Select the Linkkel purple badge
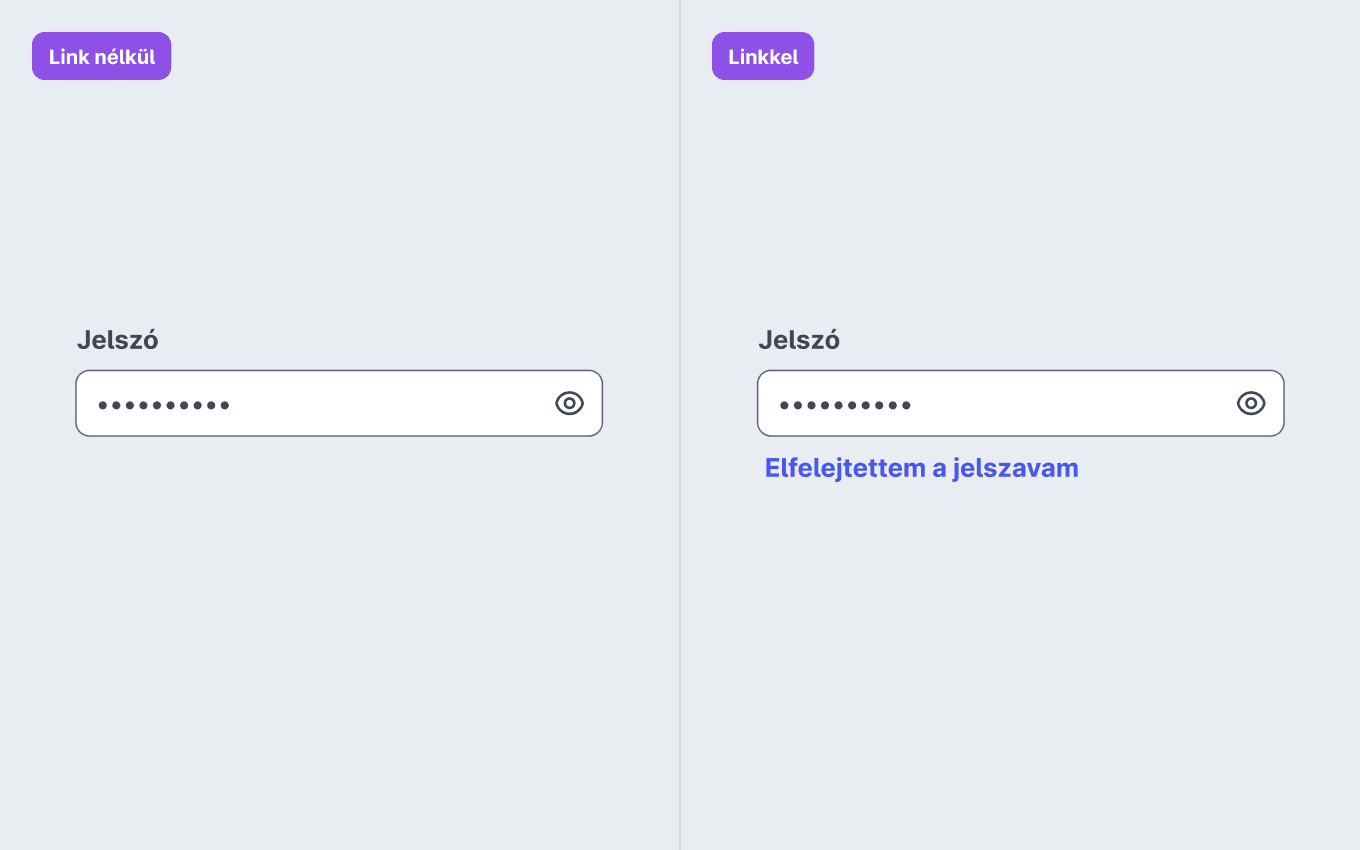Image resolution: width=1360 pixels, height=850 pixels. tap(763, 56)
